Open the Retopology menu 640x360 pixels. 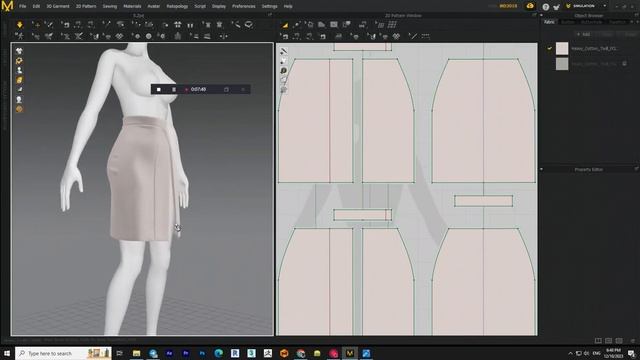(x=177, y=6)
